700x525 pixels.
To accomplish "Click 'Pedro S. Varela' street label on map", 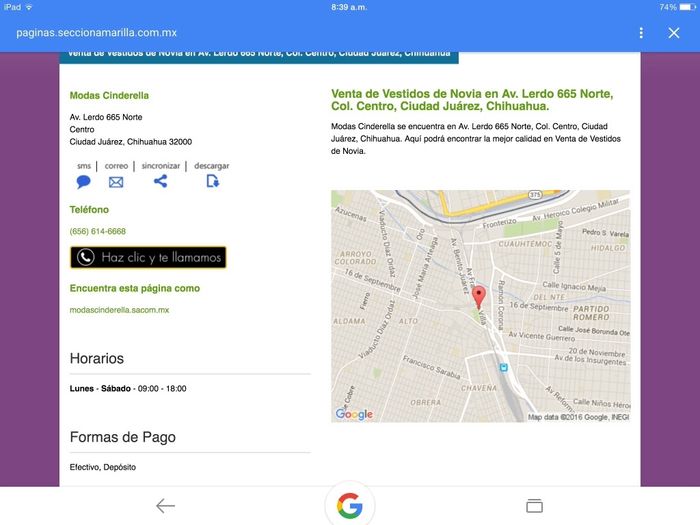I will point(605,233).
